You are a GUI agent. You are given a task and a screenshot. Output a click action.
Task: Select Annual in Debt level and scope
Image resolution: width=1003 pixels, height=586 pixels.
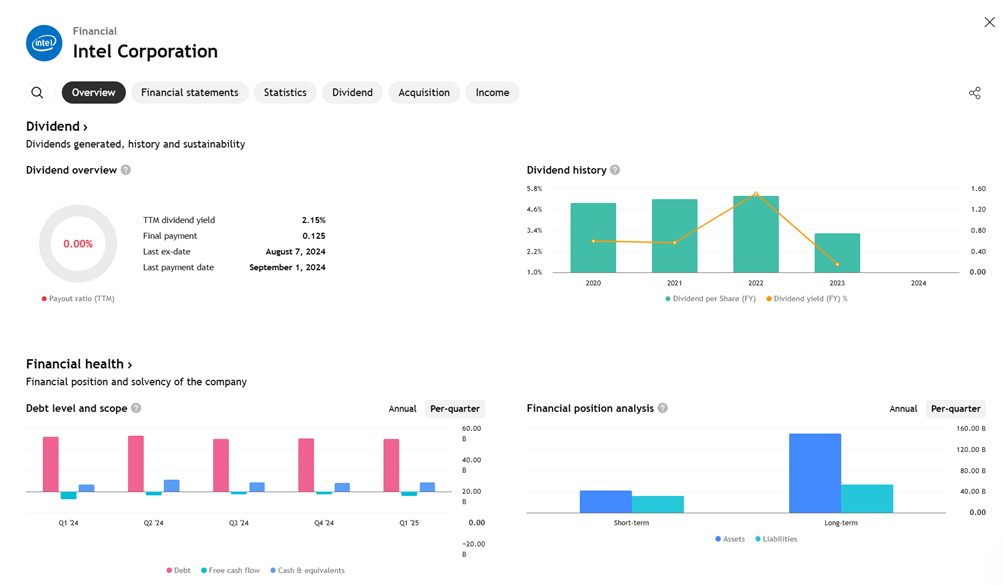click(x=402, y=409)
